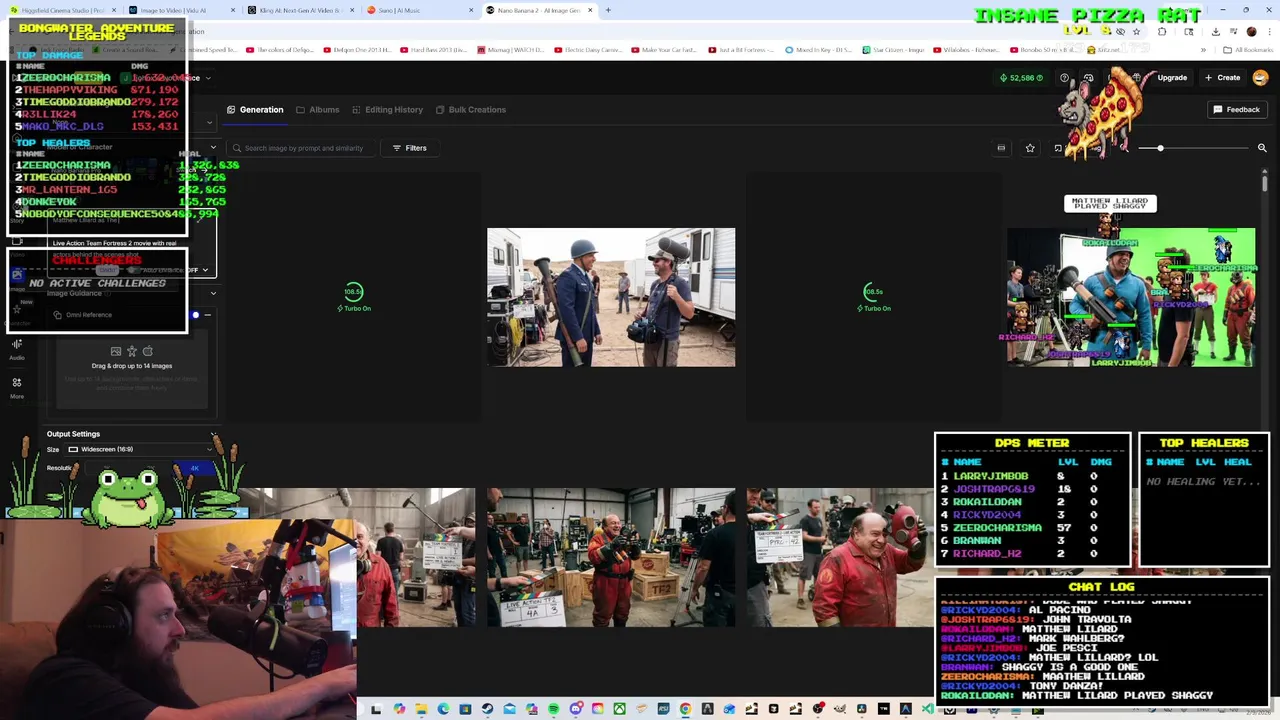
Task: Expand the hidden bookmarks chevron
Action: 1203,49
